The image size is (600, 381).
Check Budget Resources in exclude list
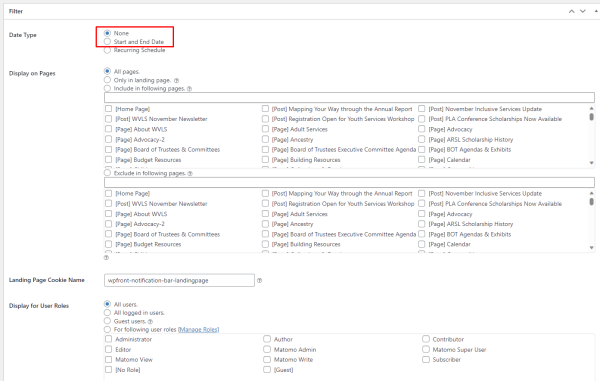click(109, 244)
